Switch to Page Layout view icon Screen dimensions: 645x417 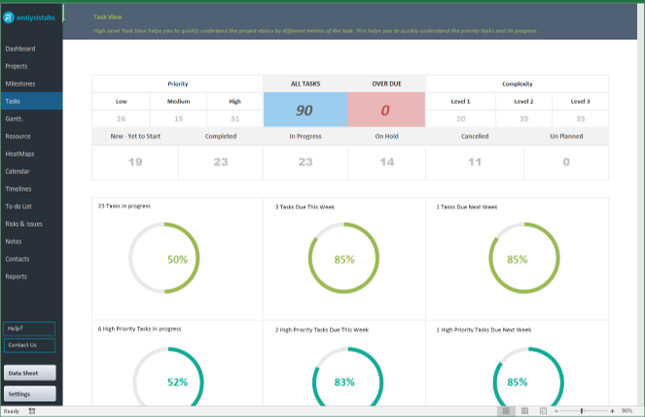click(524, 411)
